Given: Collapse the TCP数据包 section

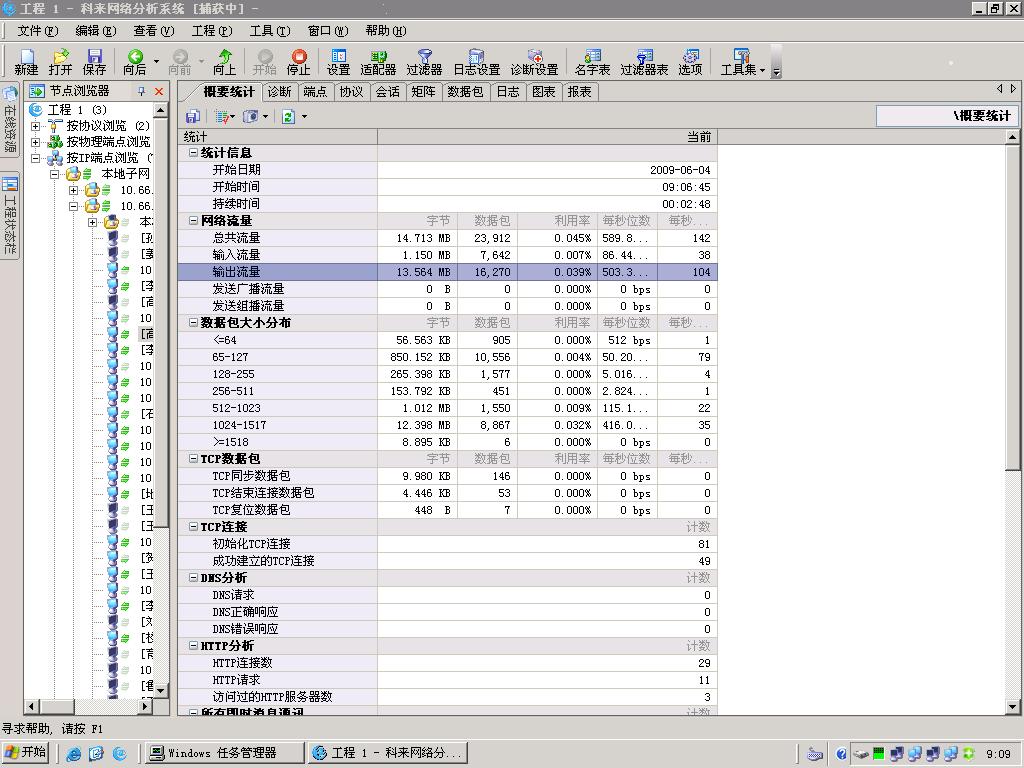Looking at the screenshot, I should pyautogui.click(x=193, y=459).
